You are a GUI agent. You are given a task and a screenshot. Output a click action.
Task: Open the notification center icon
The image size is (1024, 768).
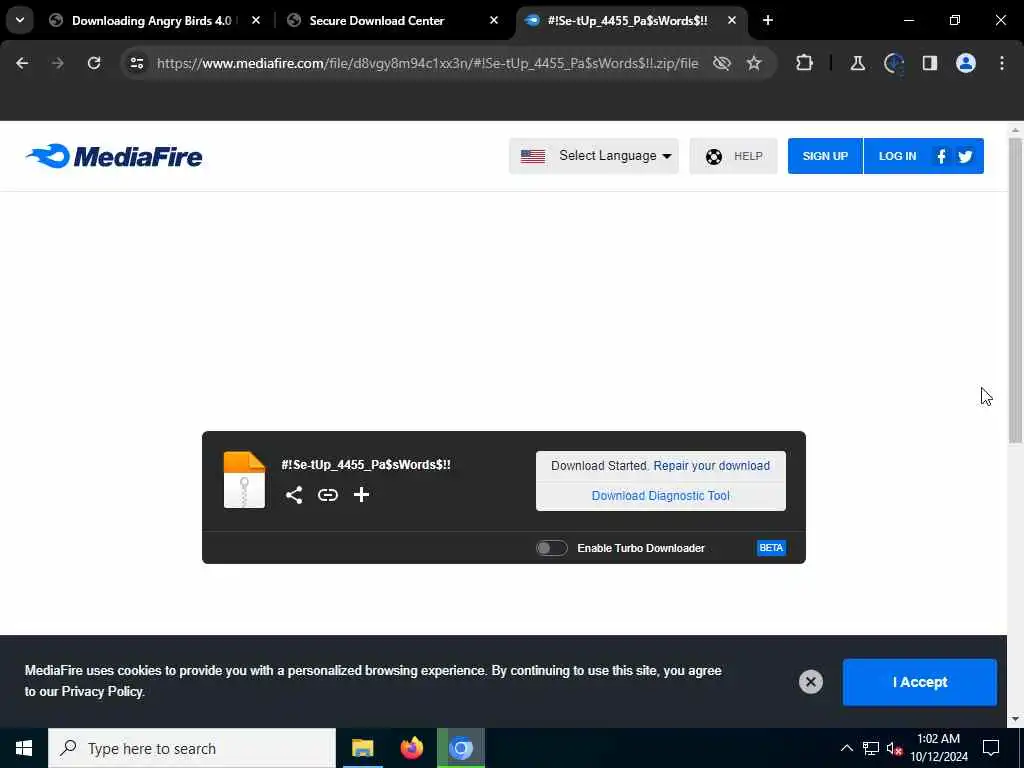coord(991,748)
